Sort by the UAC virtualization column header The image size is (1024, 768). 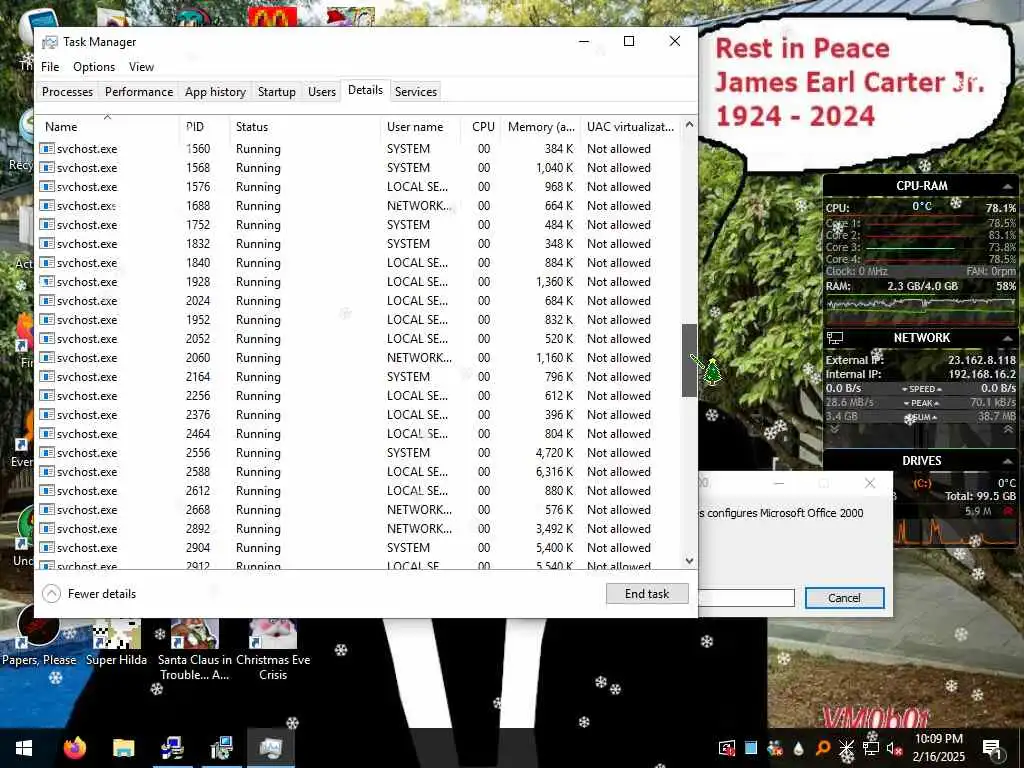[630, 126]
